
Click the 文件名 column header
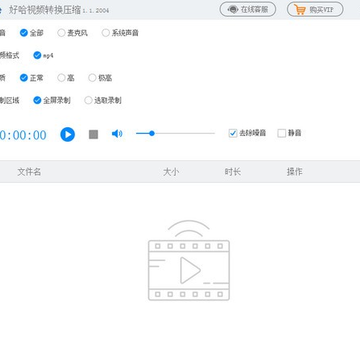coord(29,172)
